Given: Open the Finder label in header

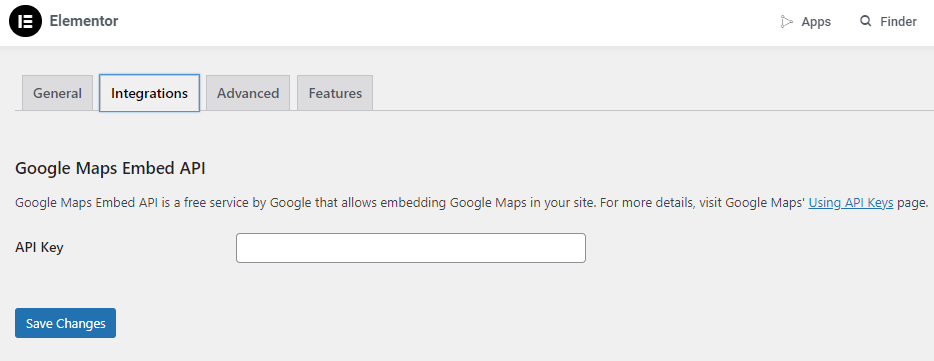Looking at the screenshot, I should (898, 21).
